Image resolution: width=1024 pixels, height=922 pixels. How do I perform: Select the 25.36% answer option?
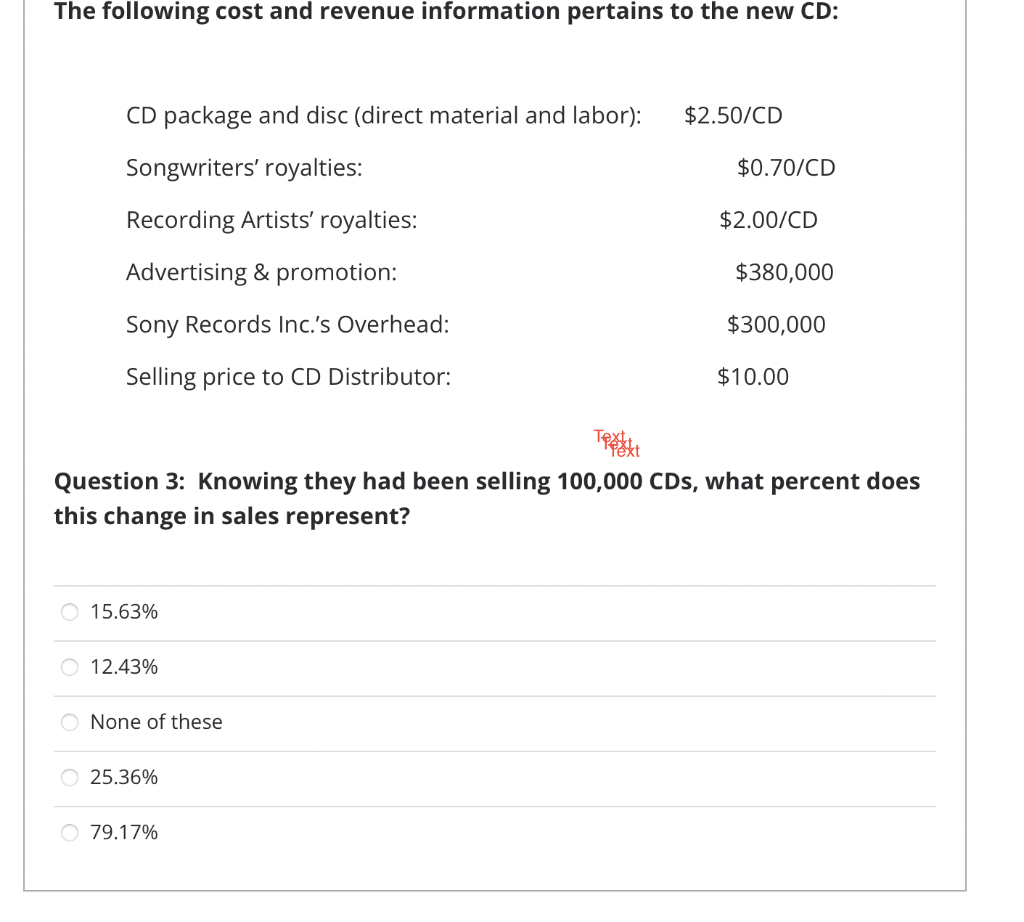click(69, 777)
